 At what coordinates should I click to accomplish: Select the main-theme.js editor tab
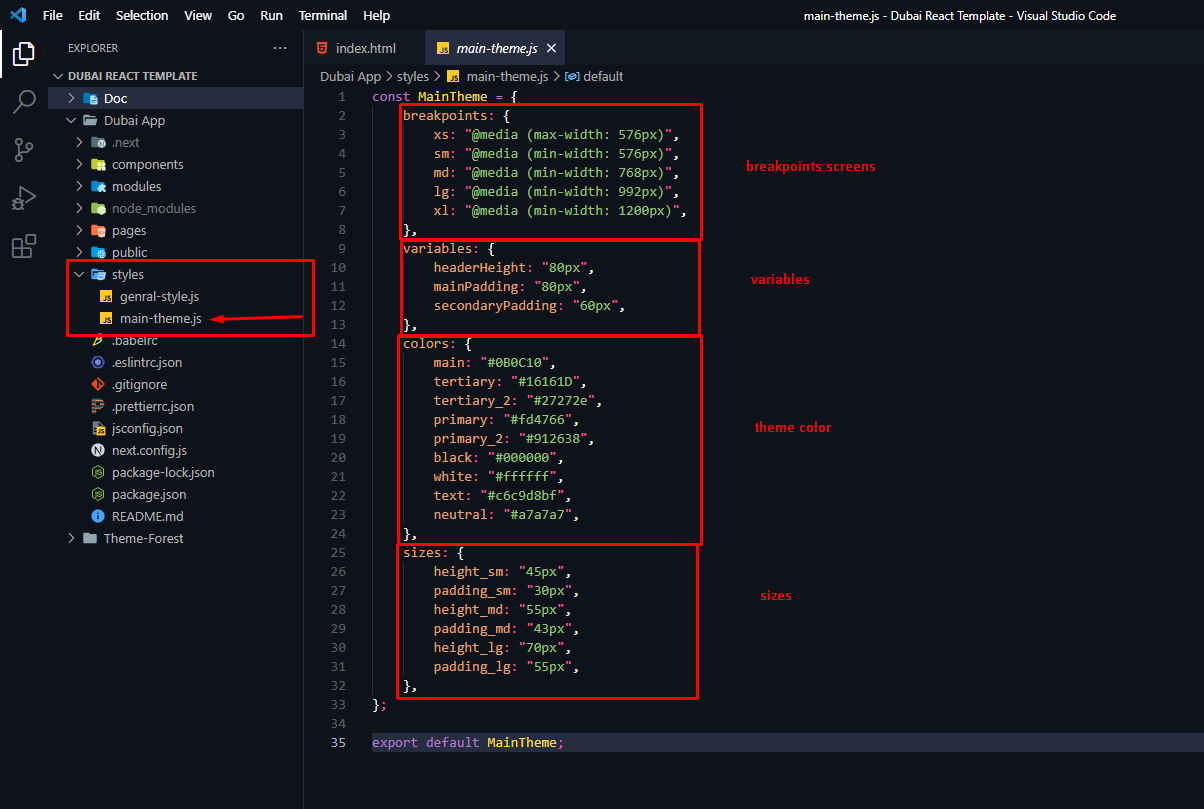[496, 48]
